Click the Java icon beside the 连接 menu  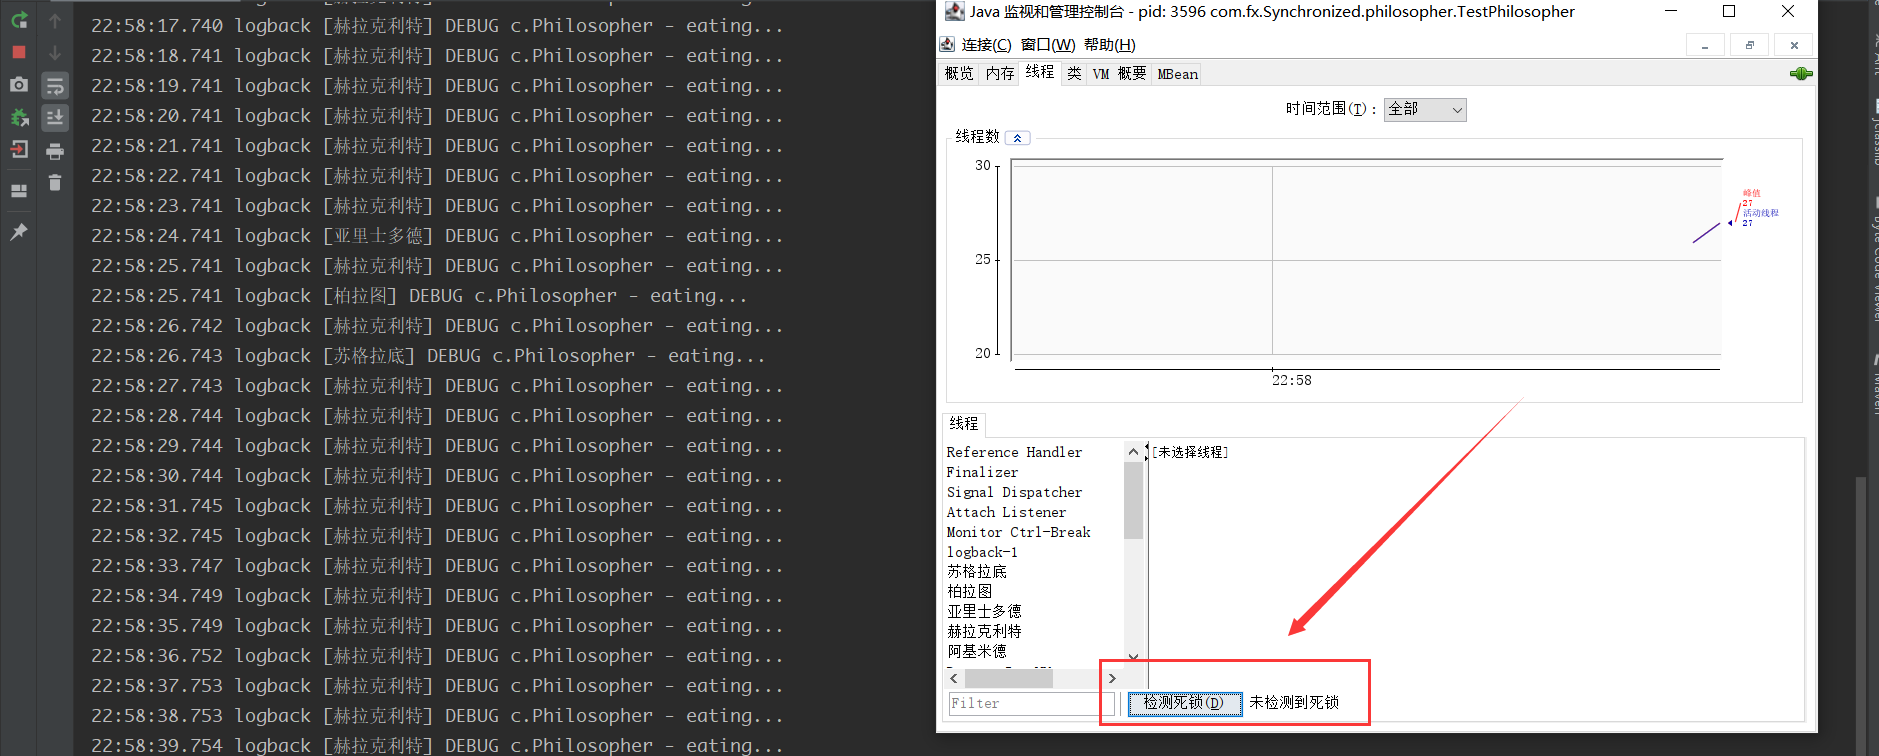pyautogui.click(x=947, y=44)
